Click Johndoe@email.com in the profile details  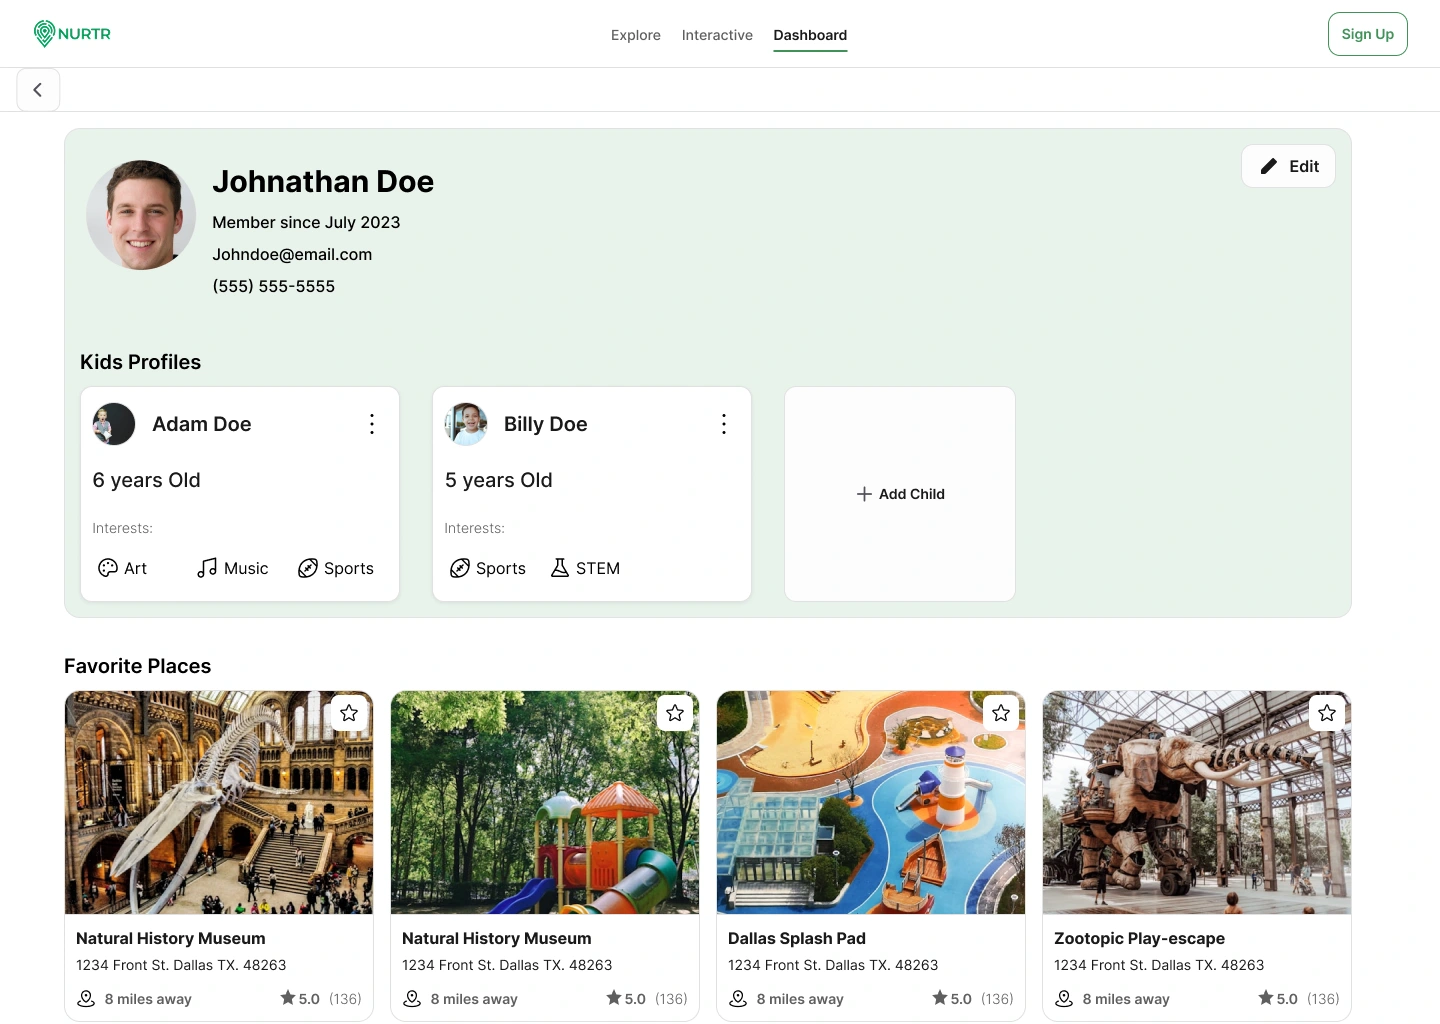point(292,254)
